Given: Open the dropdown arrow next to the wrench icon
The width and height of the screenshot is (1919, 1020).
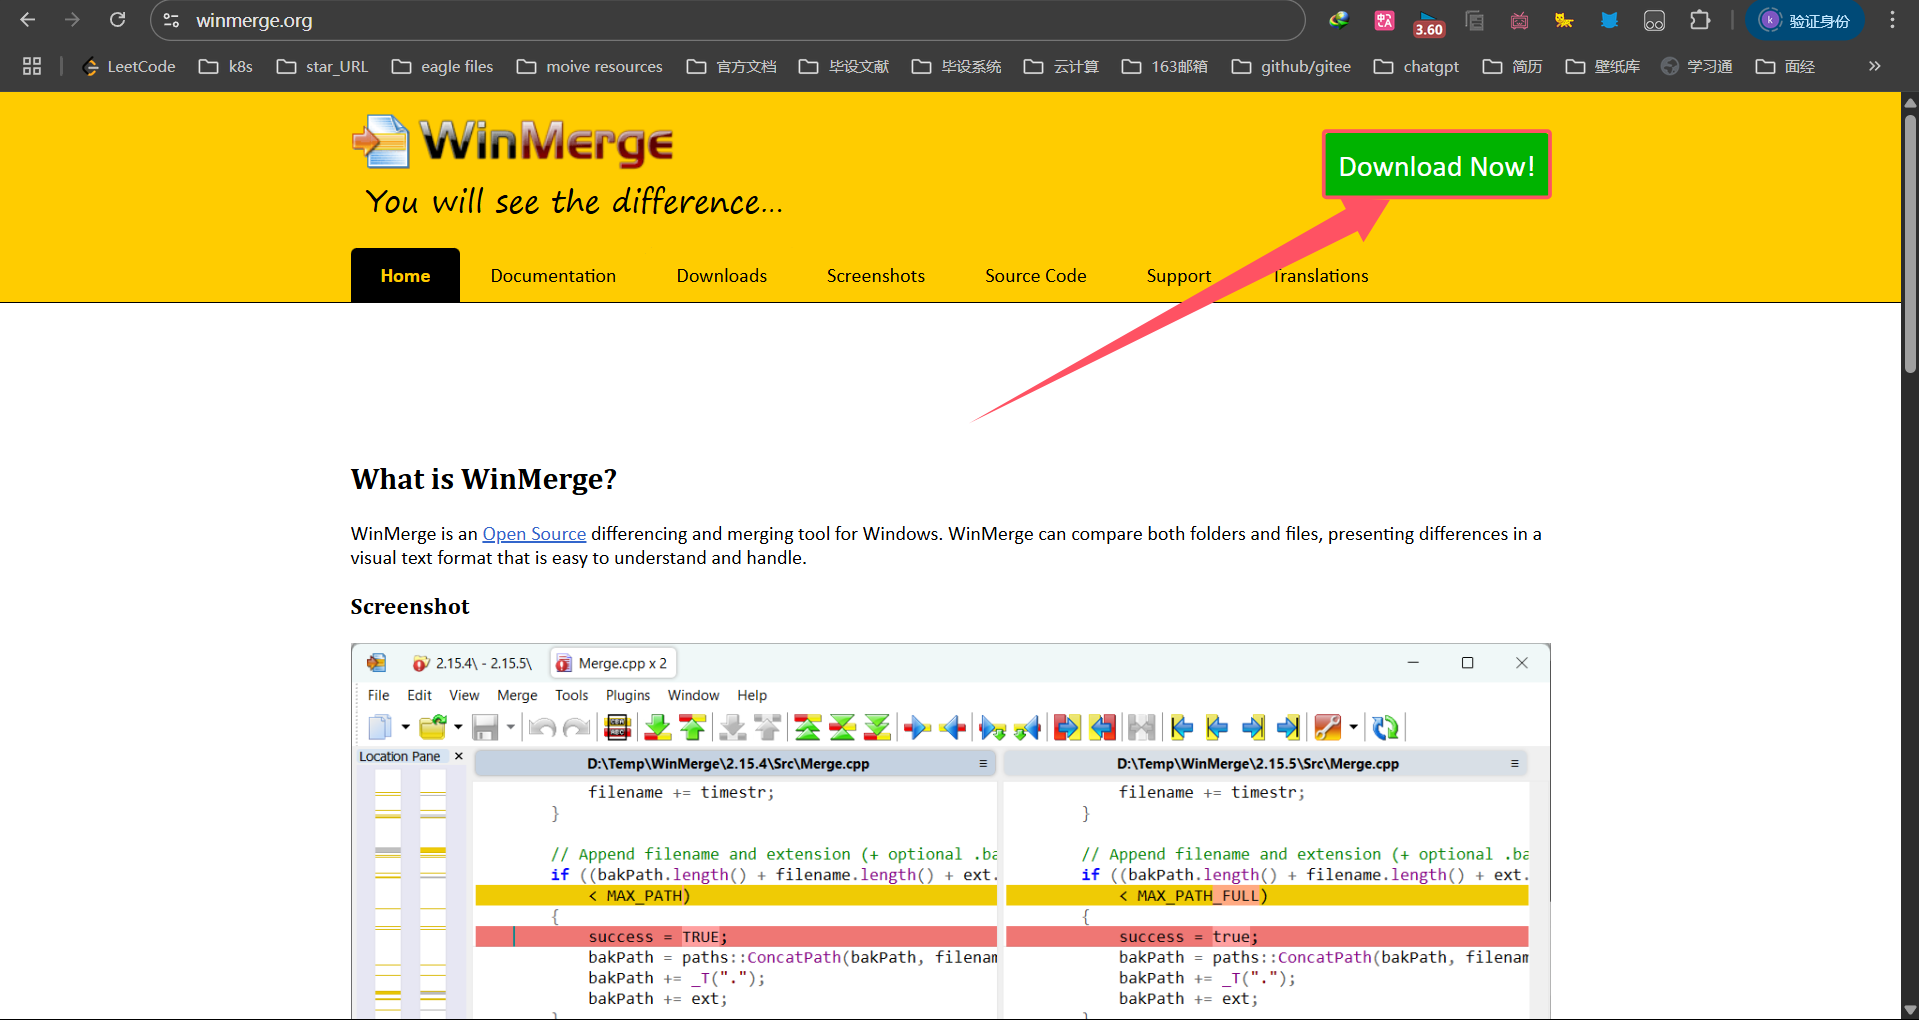Looking at the screenshot, I should [x=1354, y=727].
